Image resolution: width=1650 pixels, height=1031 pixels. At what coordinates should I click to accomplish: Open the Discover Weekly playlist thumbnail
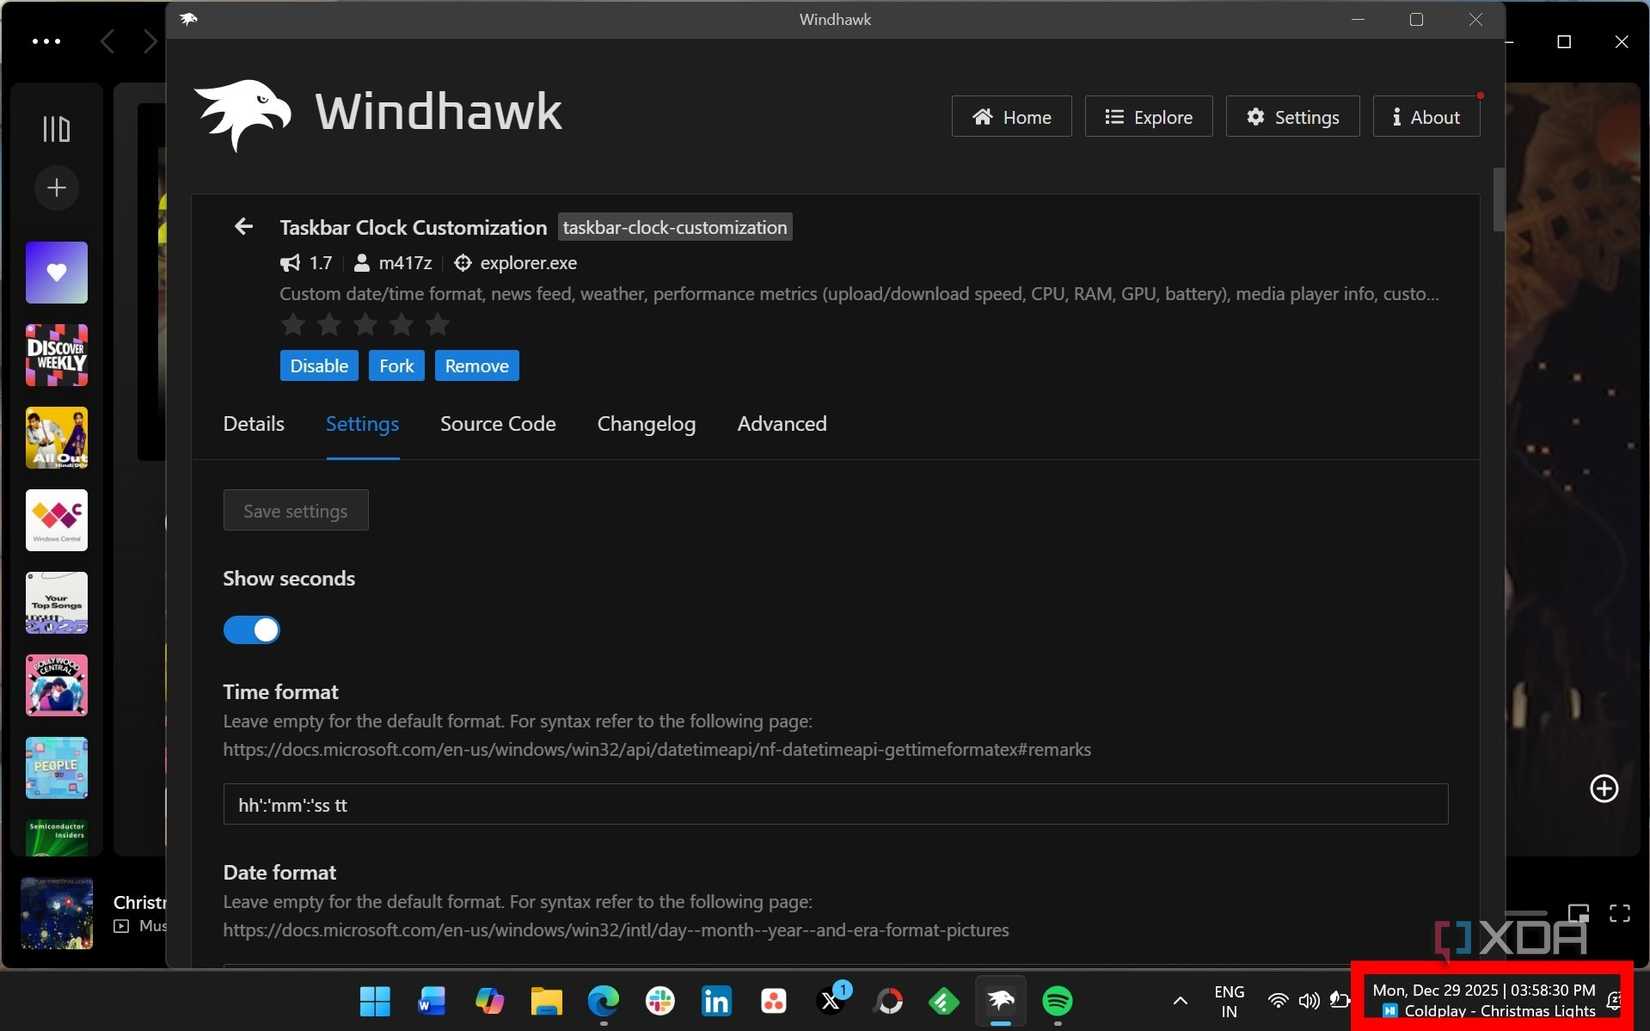pos(56,355)
